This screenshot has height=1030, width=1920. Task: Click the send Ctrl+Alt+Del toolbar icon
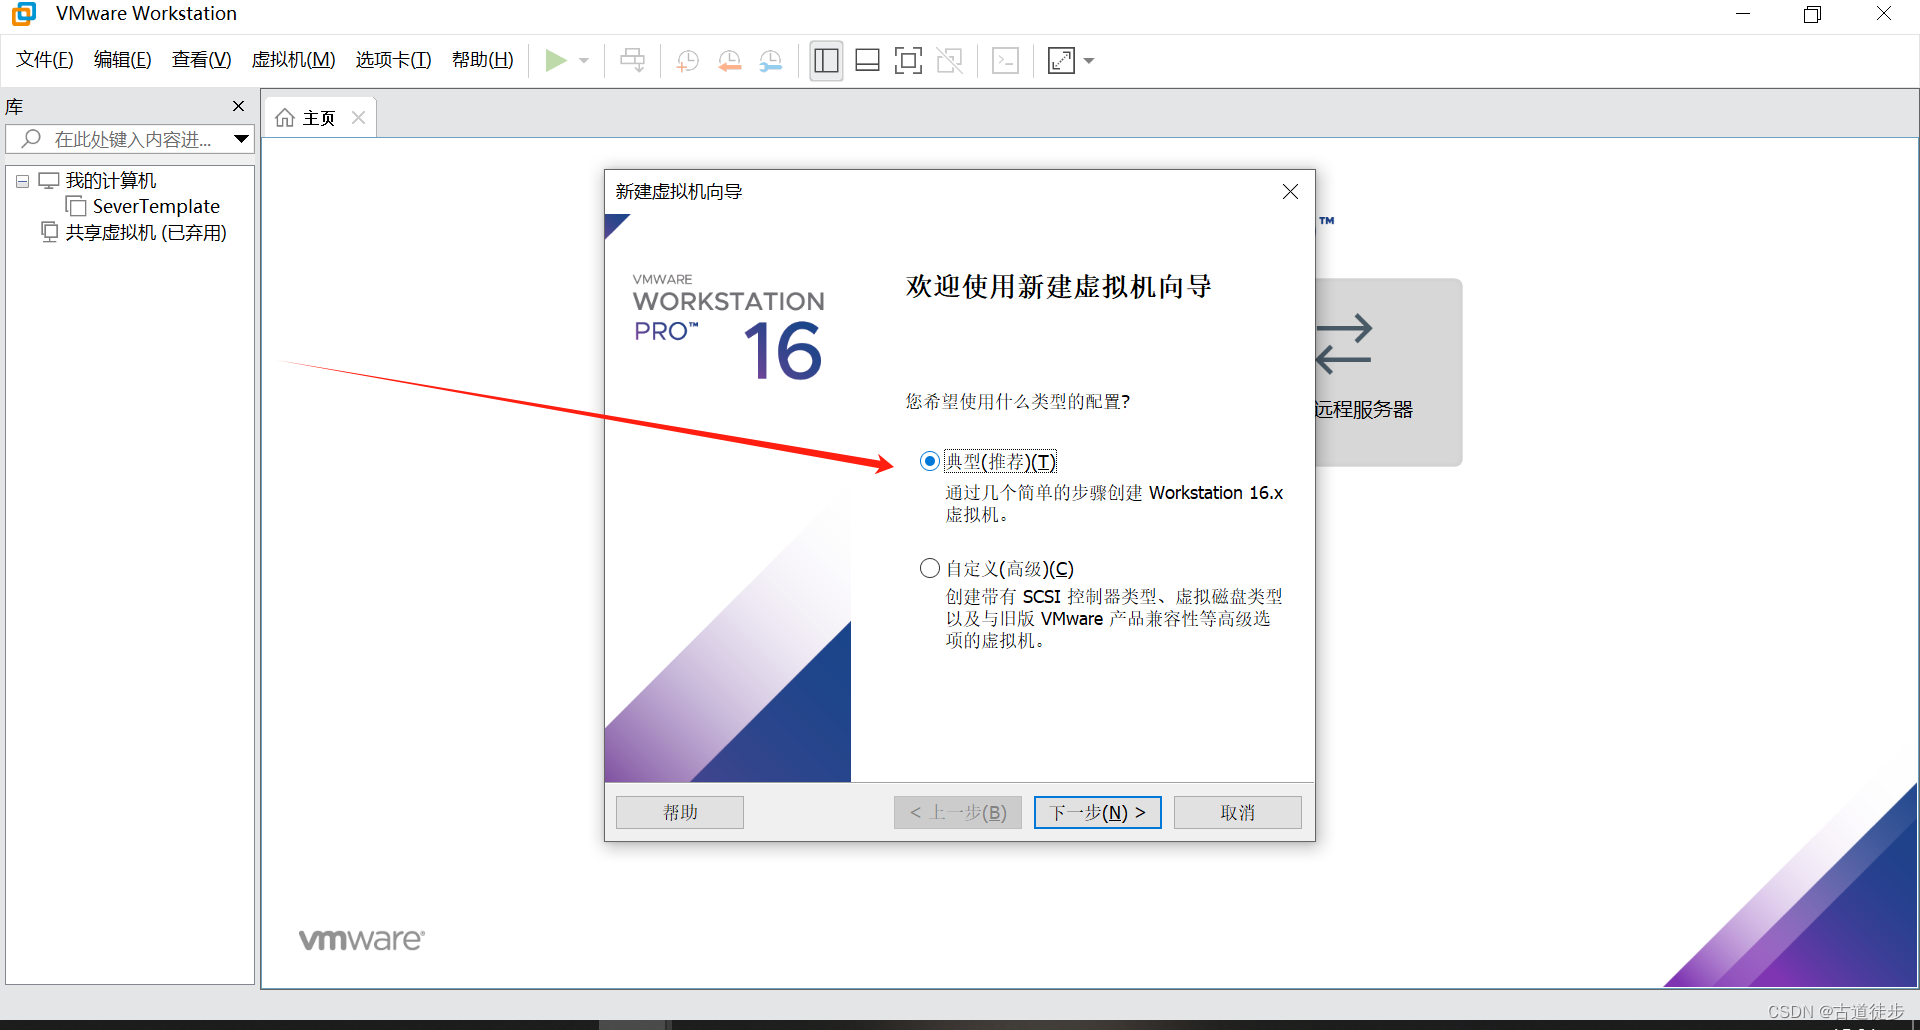(x=632, y=61)
